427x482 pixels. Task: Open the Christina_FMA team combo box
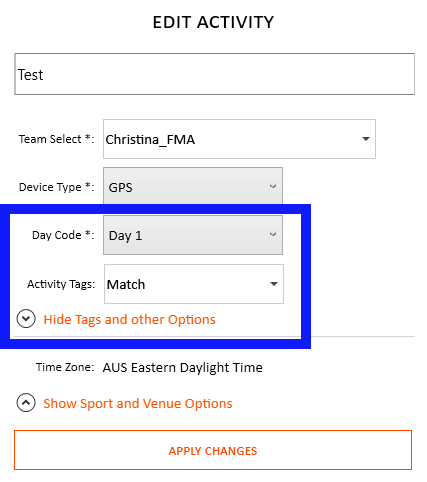(239, 139)
